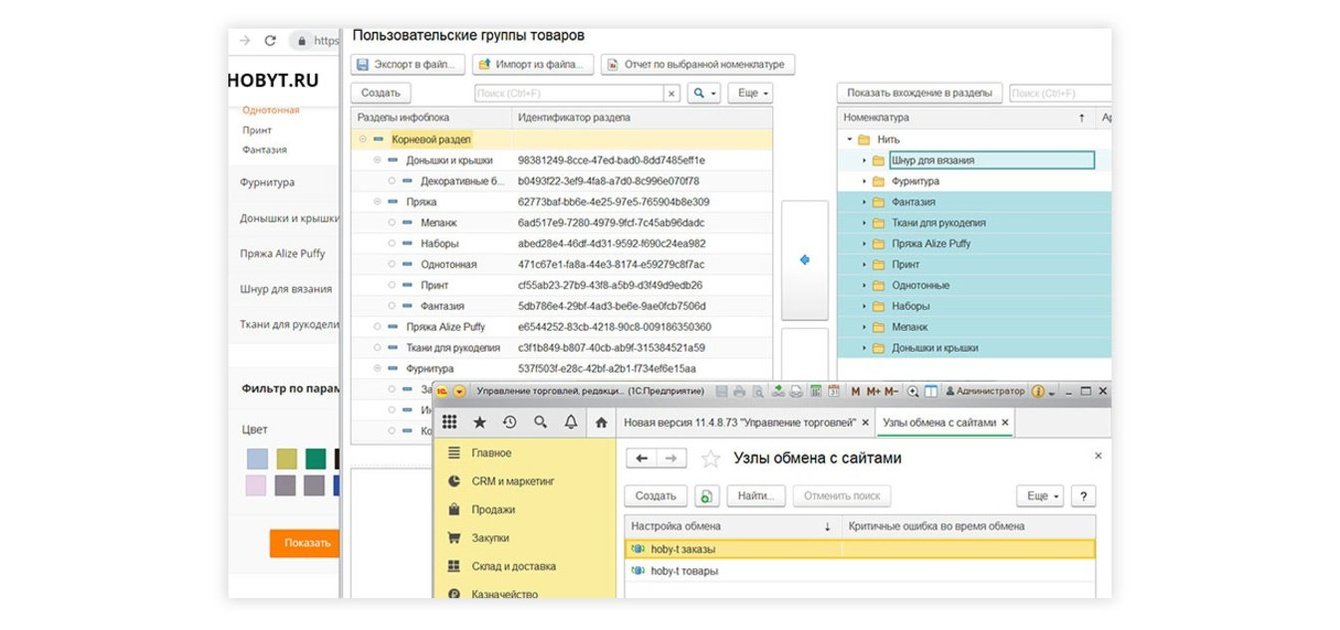The height and width of the screenshot is (630, 1340).
Task: Open the calendar icon in 1C title bar
Action: tap(832, 391)
